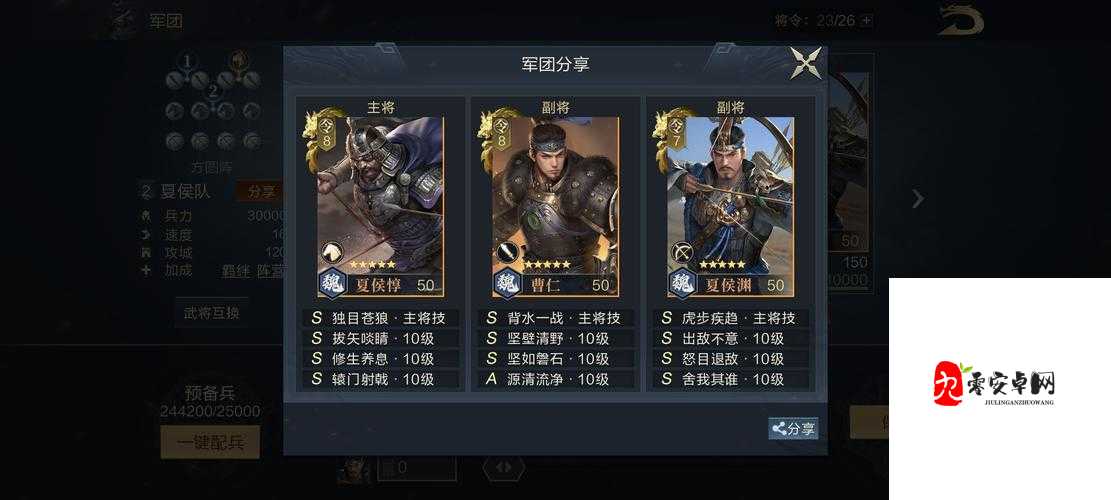Select the 独目苍狼 · 主将技 skill row

380,319
